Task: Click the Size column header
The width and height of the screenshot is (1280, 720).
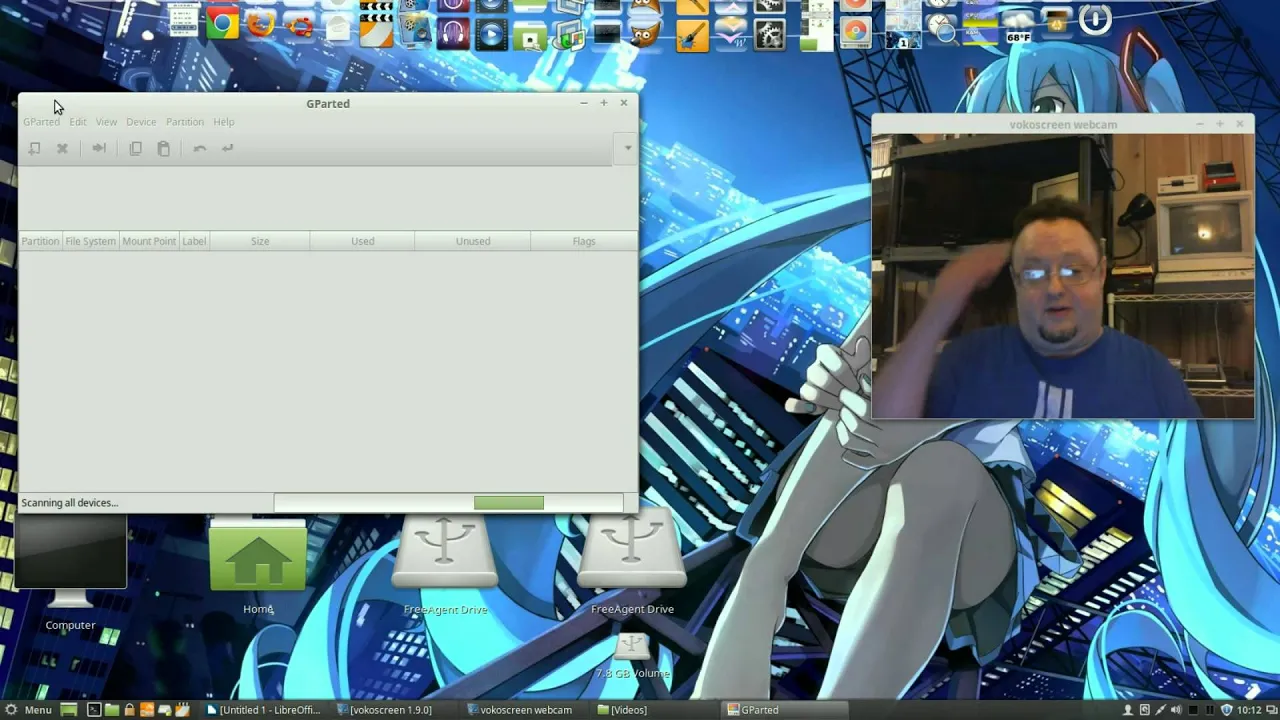Action: [x=260, y=241]
